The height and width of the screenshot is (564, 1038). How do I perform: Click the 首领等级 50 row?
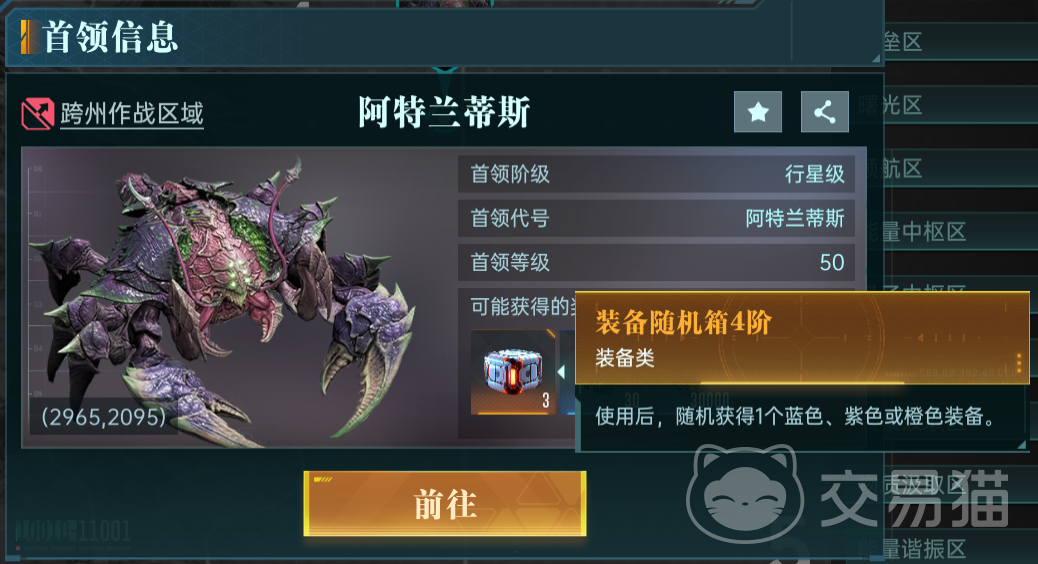(656, 262)
